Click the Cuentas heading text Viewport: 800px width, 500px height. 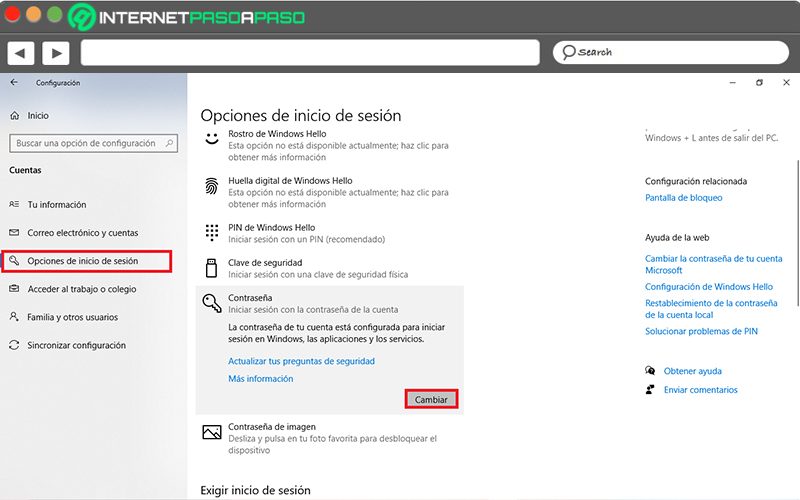[25, 170]
